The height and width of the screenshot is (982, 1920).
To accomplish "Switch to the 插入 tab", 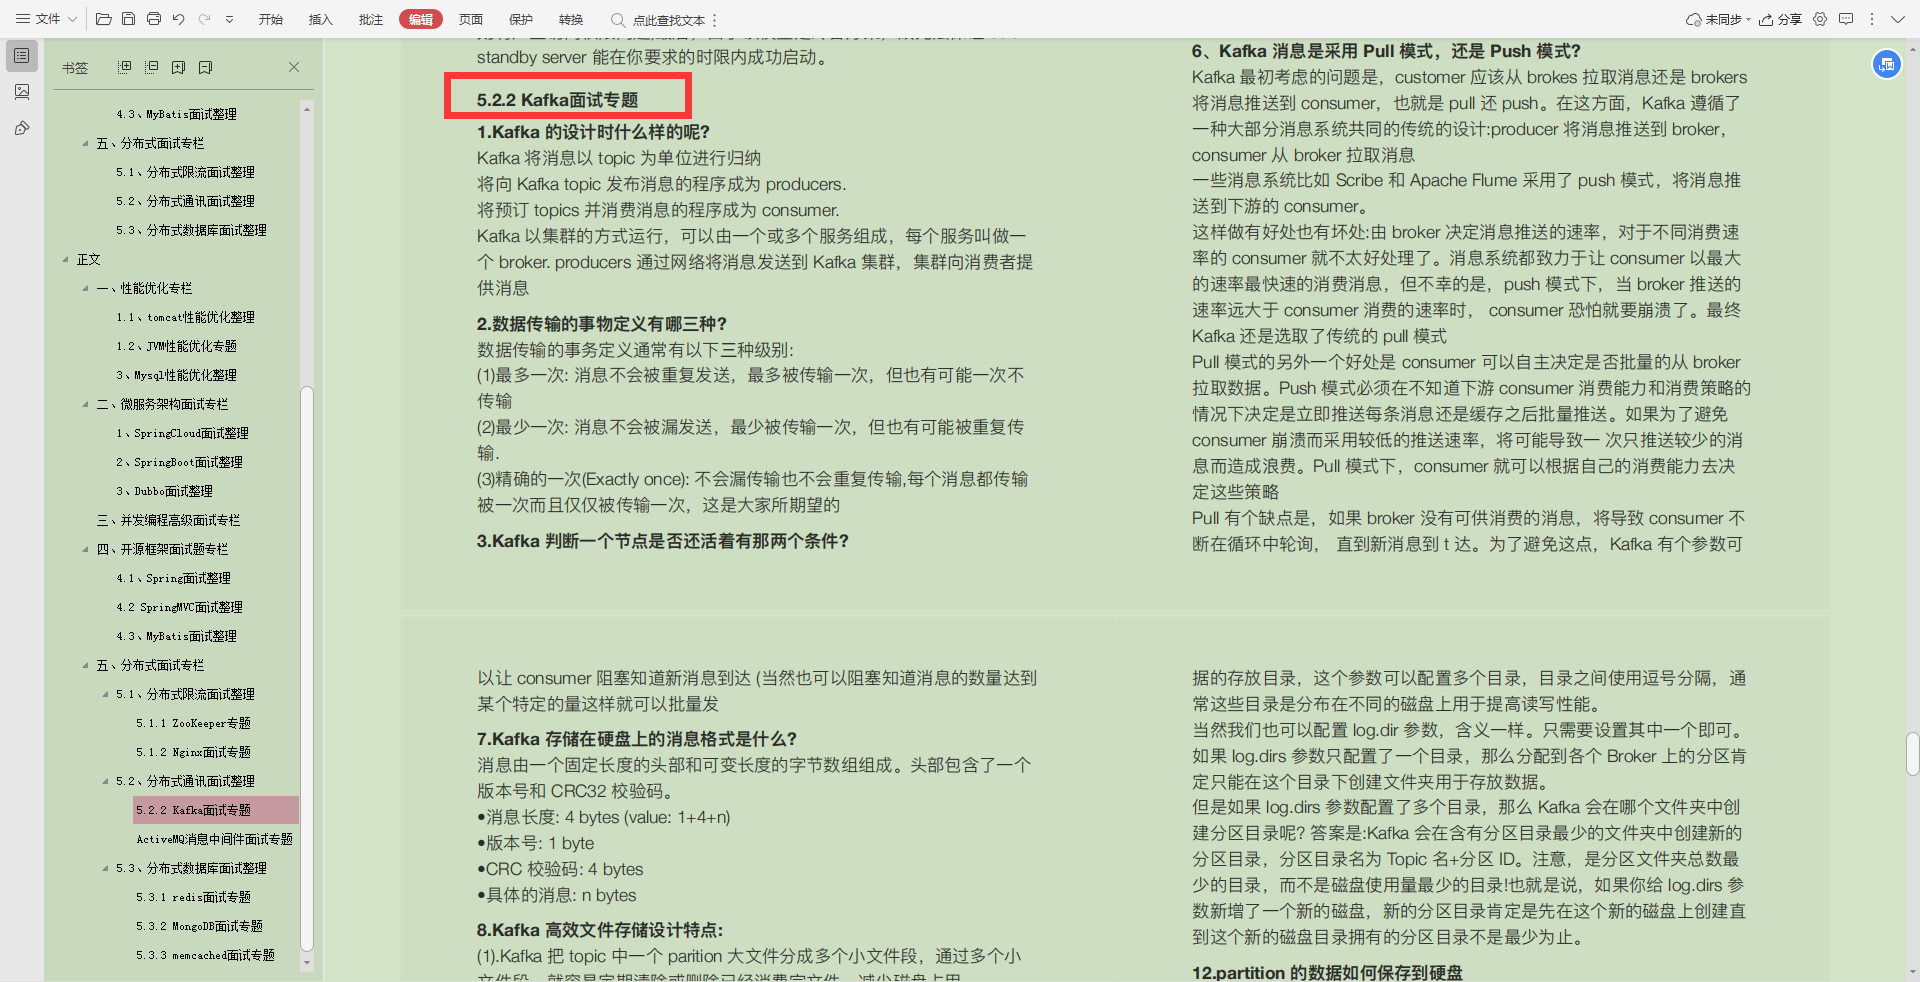I will coord(321,19).
